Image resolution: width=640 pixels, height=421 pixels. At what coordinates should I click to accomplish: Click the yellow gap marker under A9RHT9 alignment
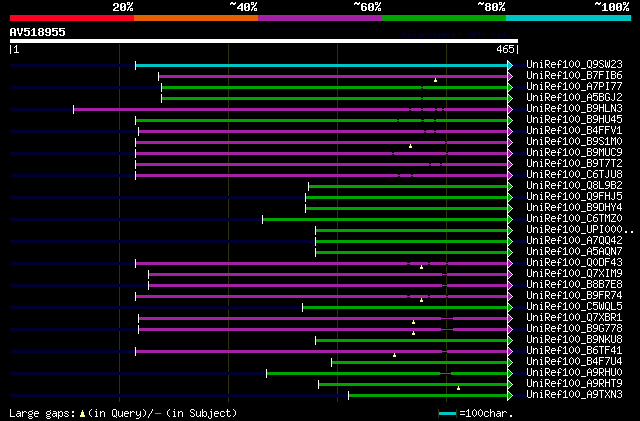tap(458, 388)
